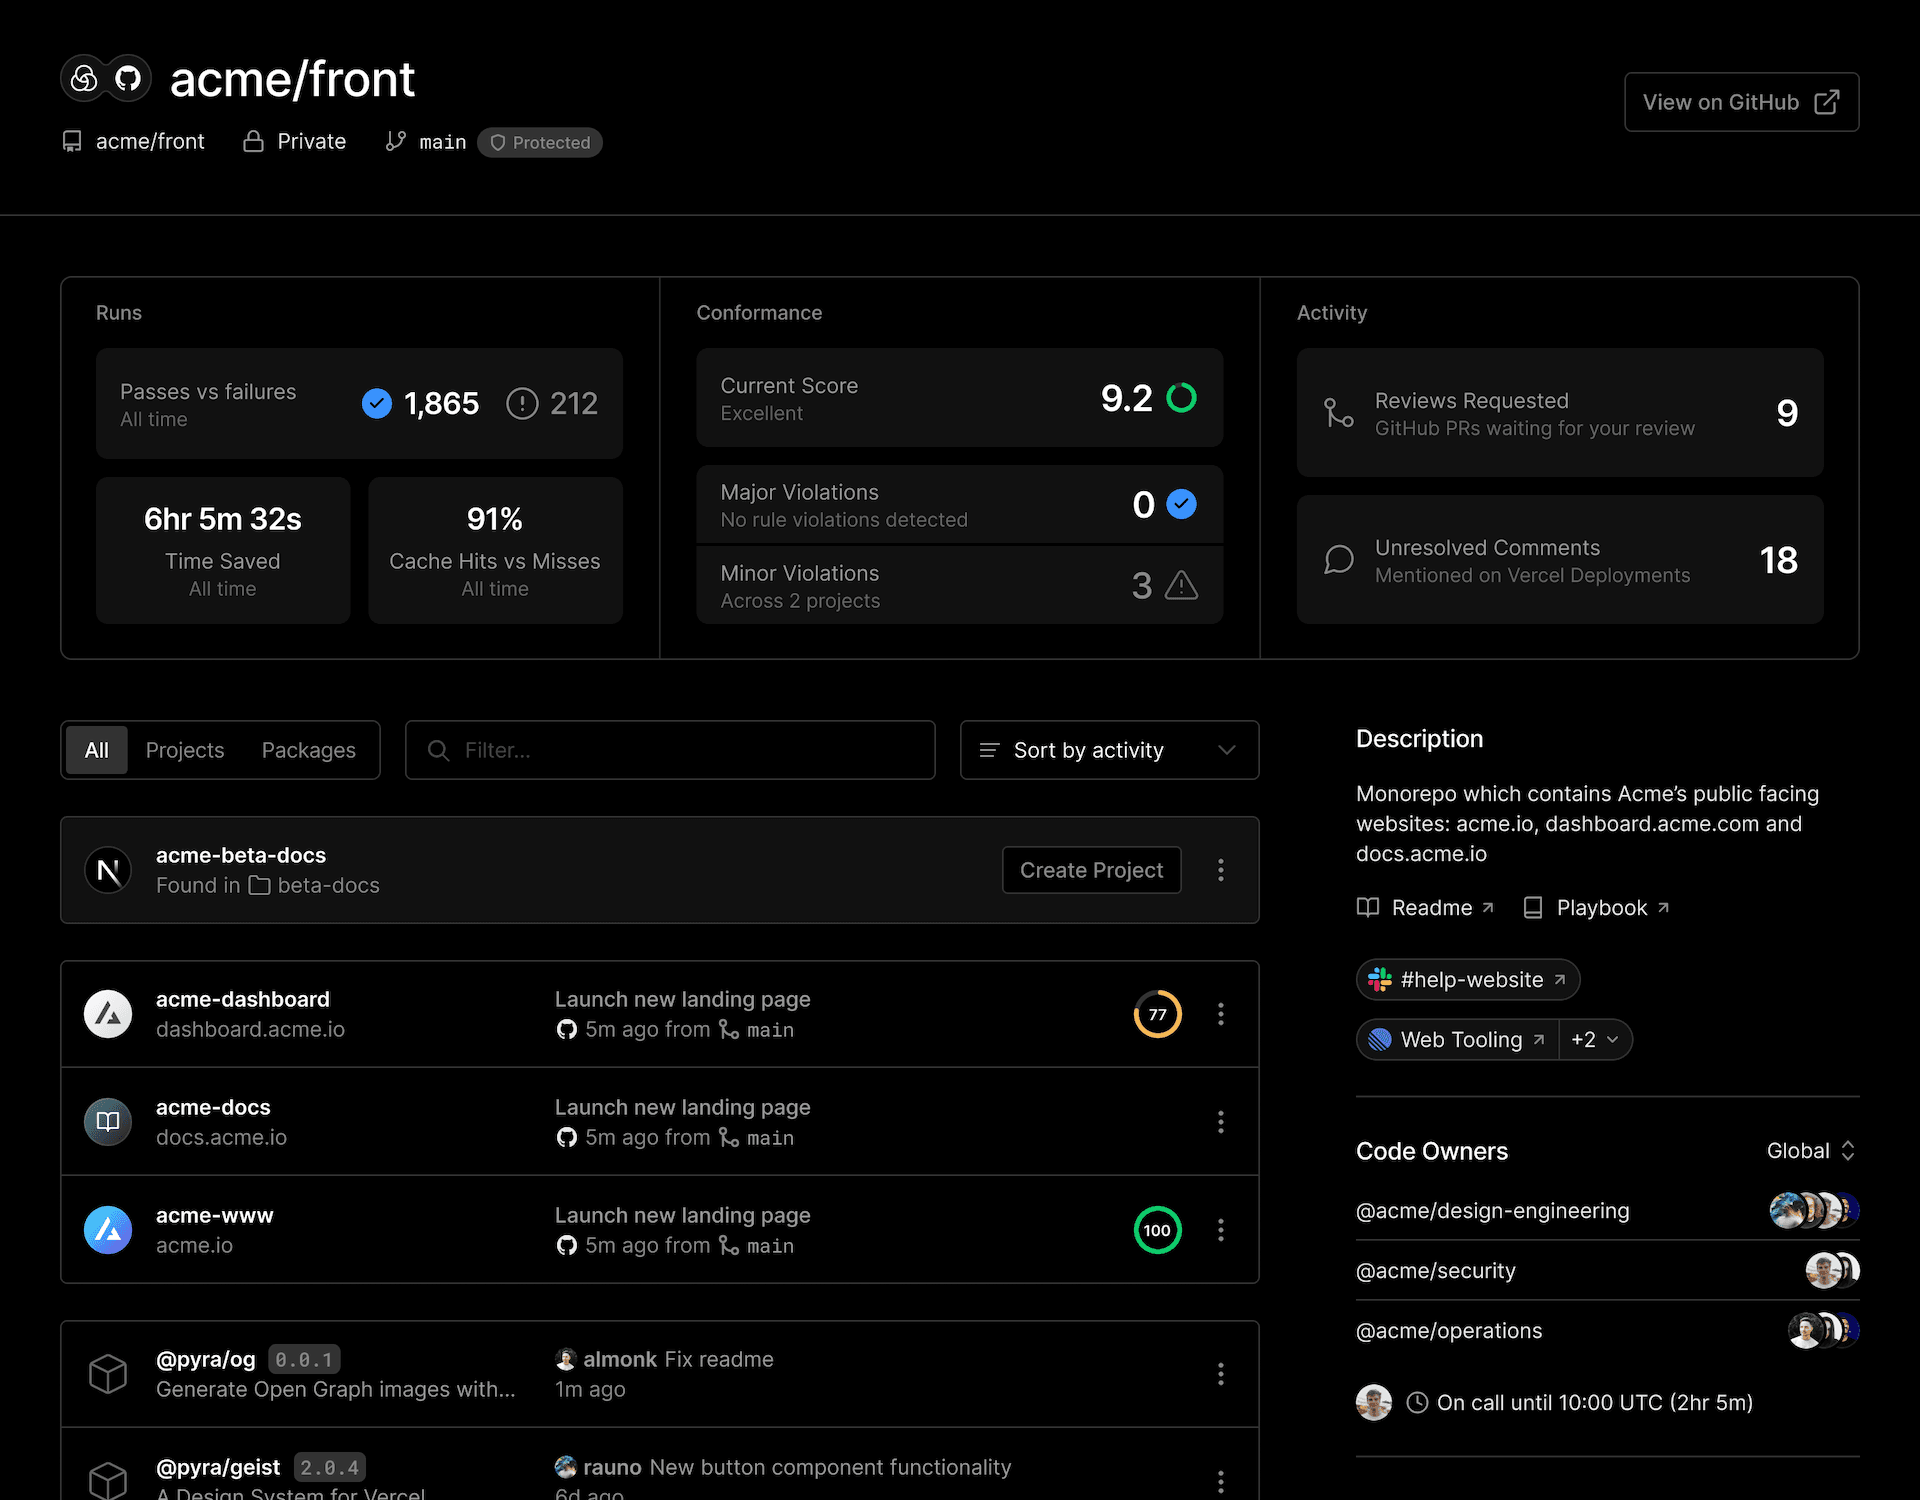Click the acme-www project triangle icon

pos(108,1230)
